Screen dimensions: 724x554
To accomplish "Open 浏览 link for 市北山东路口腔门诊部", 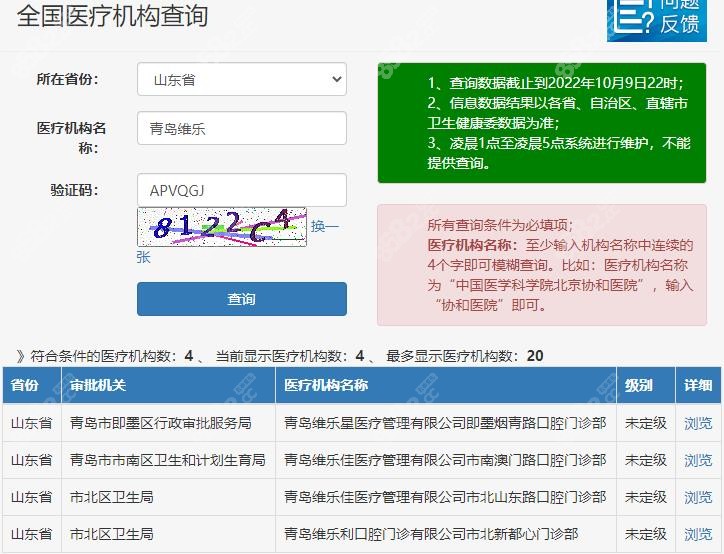I will pos(698,497).
